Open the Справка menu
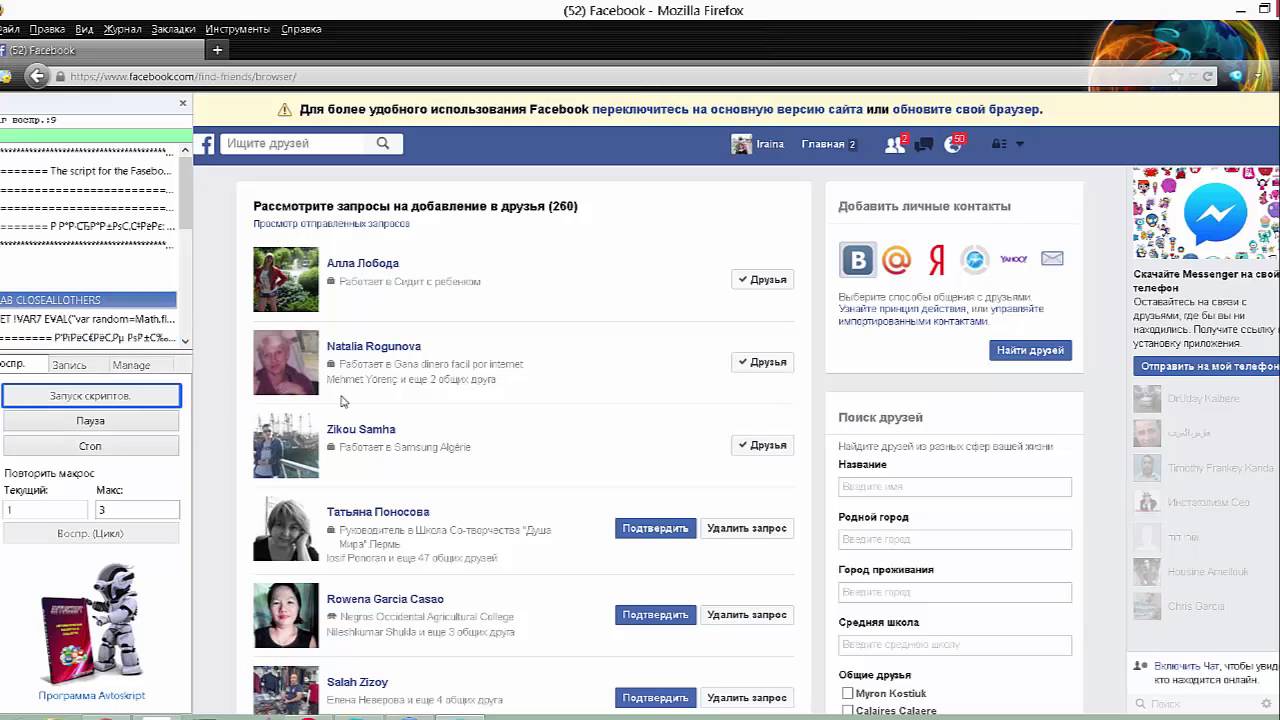The width and height of the screenshot is (1280, 720). pos(301,29)
